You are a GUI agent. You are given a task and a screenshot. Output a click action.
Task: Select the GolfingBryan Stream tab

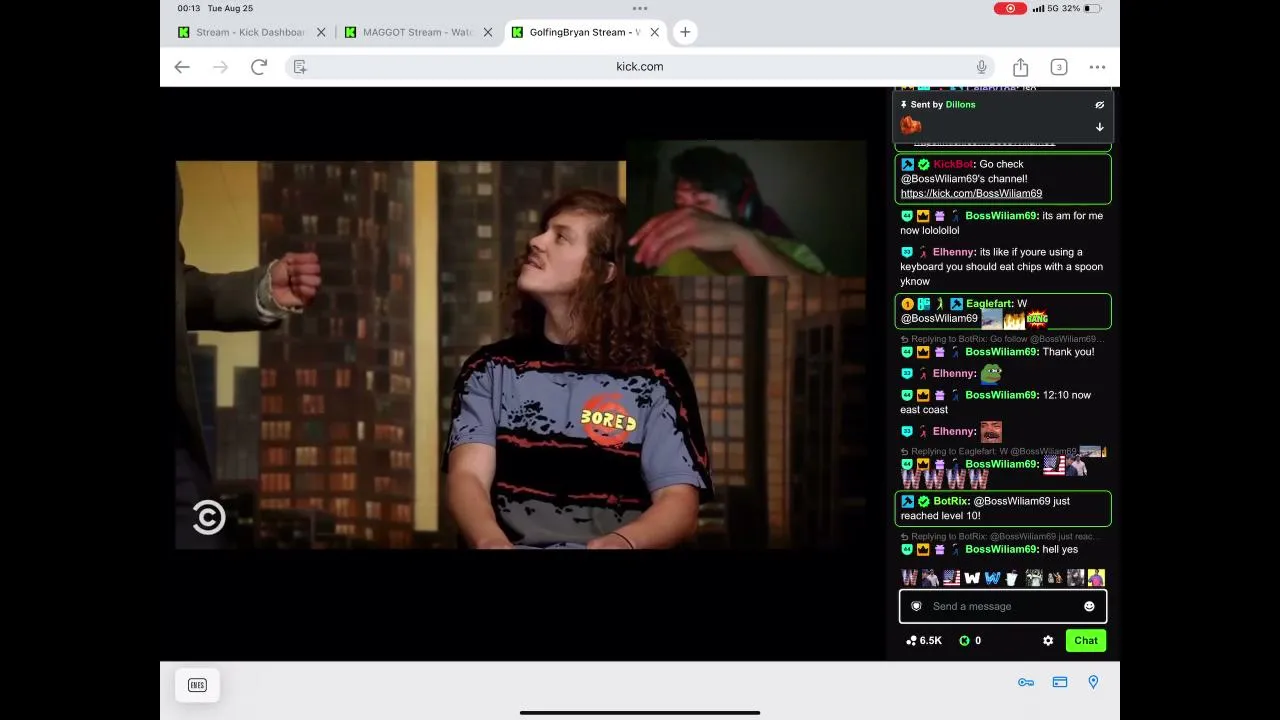coord(585,32)
